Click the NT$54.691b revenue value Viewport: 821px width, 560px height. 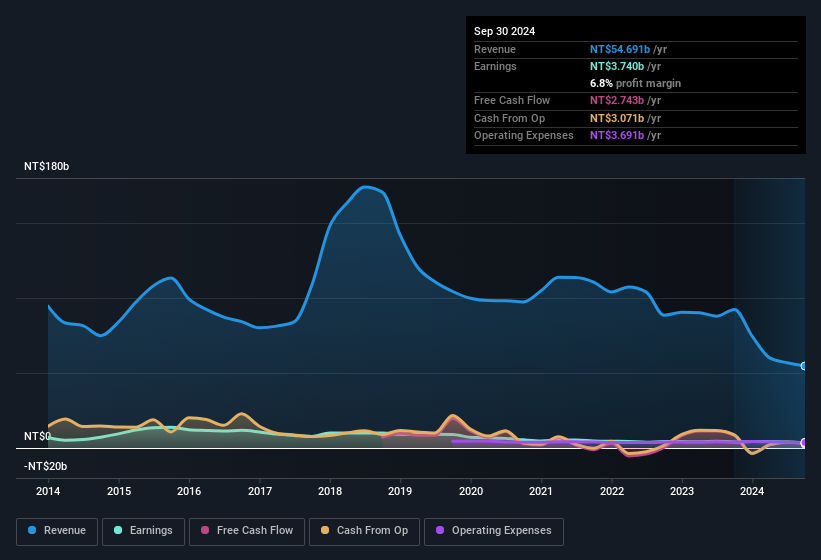coord(620,49)
